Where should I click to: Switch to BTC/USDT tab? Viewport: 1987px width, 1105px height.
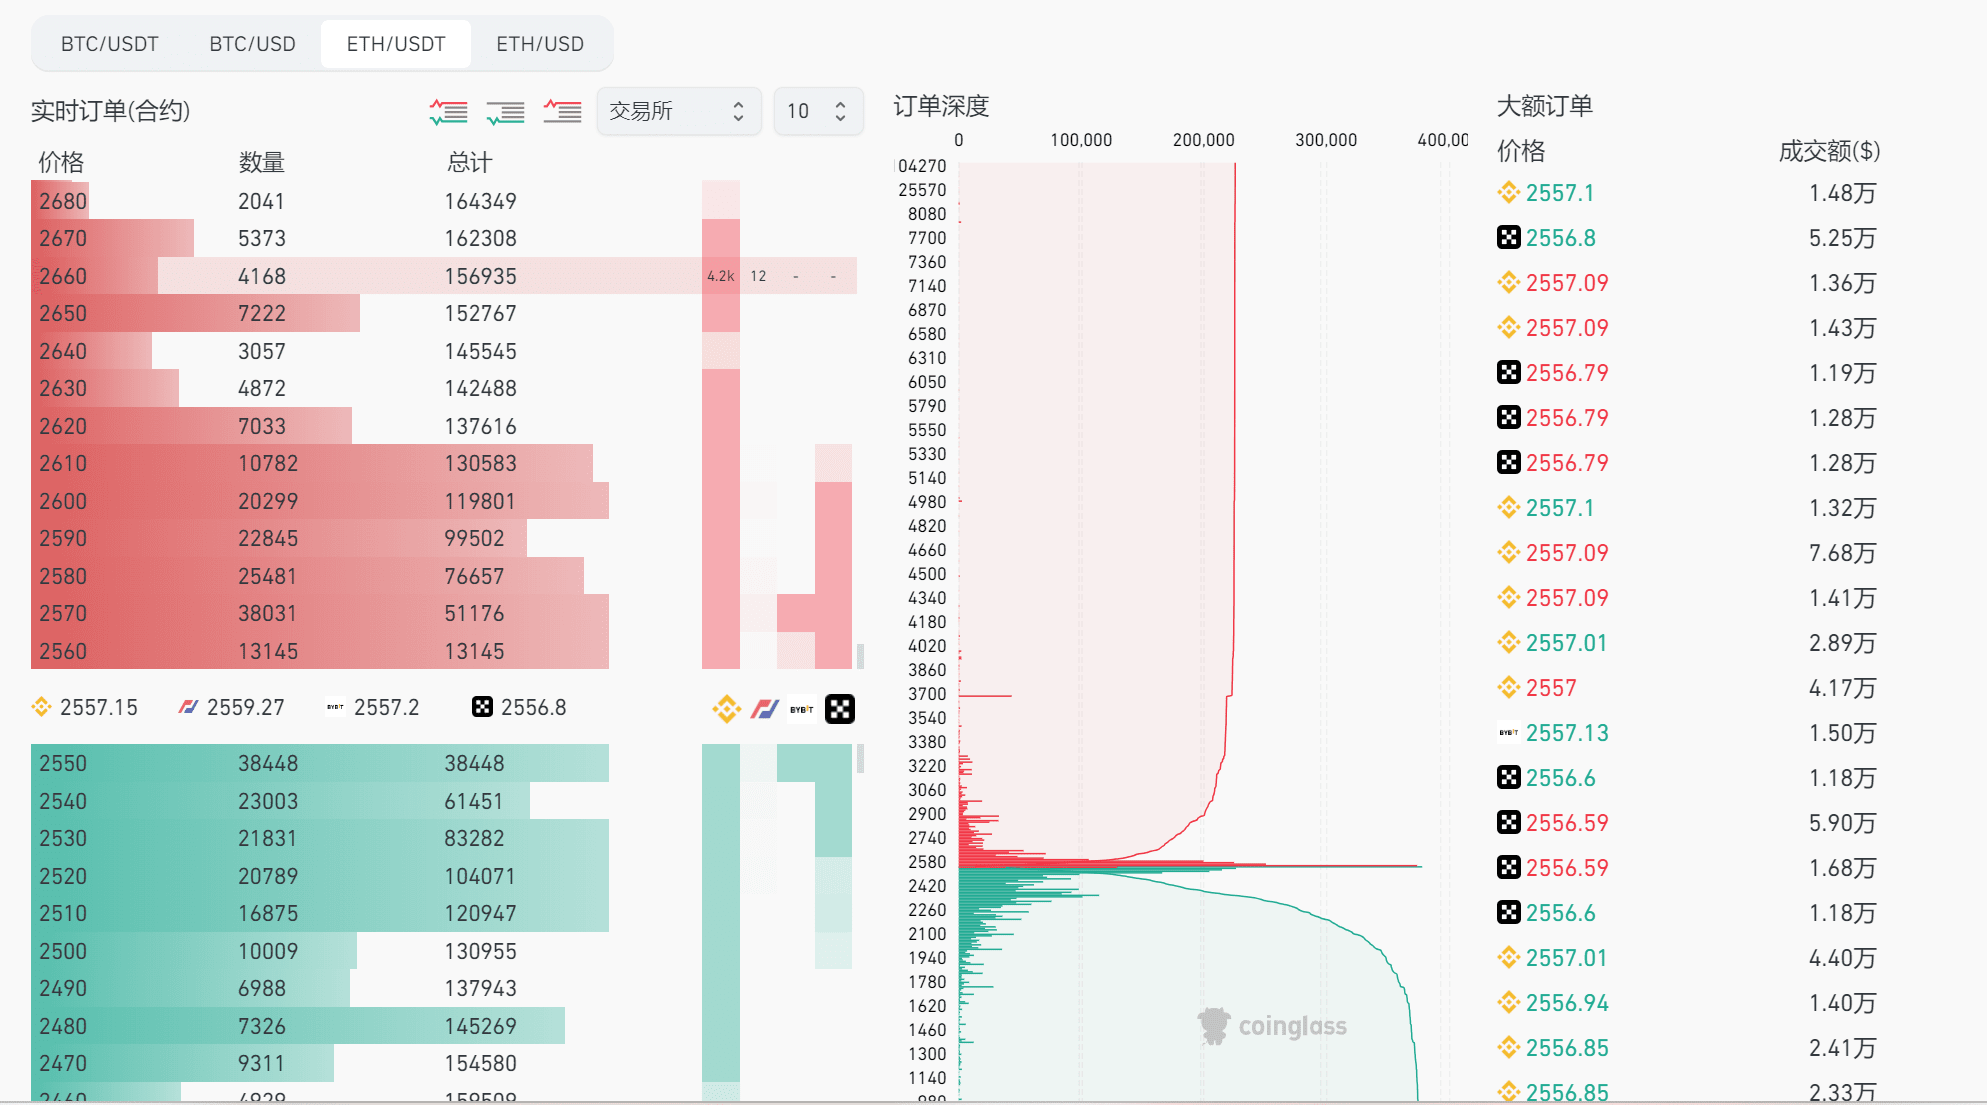click(110, 44)
